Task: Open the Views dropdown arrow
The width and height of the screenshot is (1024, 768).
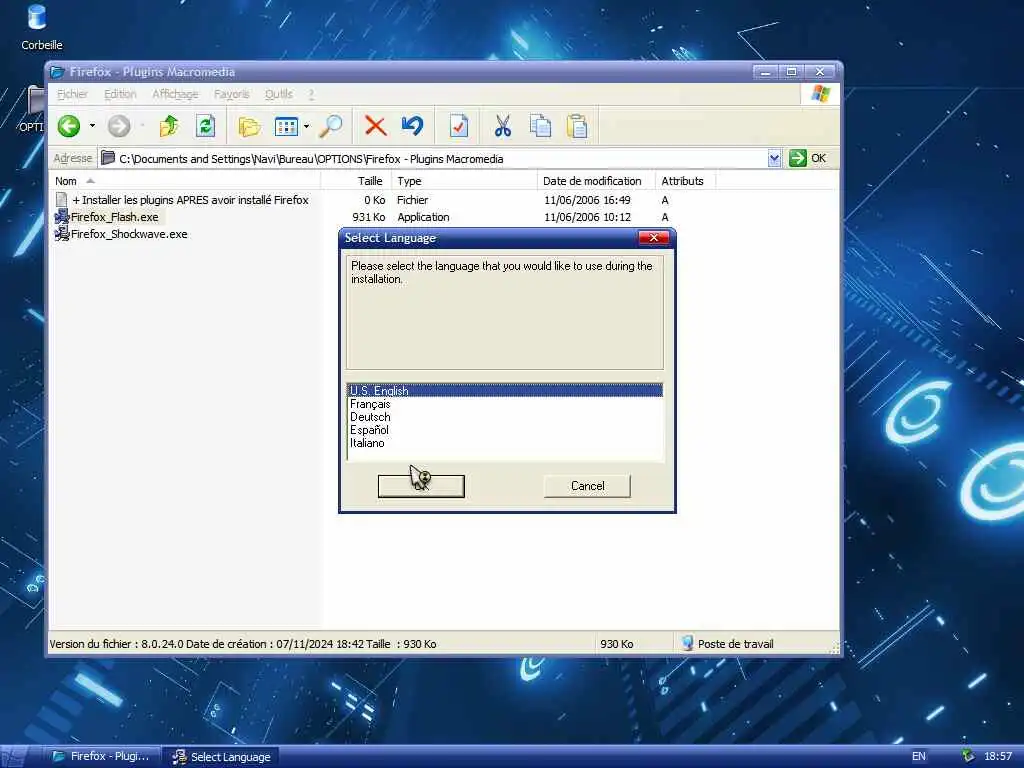Action: pyautogui.click(x=306, y=126)
